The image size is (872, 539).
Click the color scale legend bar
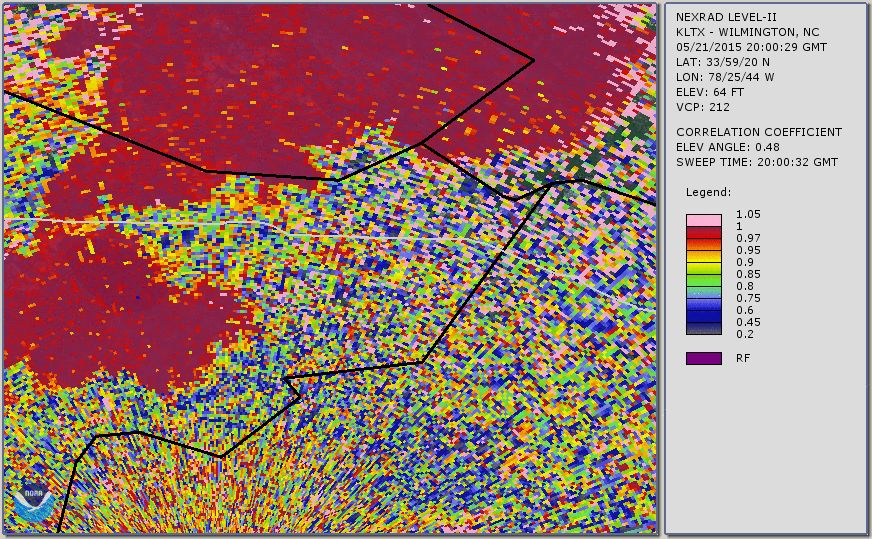[703, 275]
